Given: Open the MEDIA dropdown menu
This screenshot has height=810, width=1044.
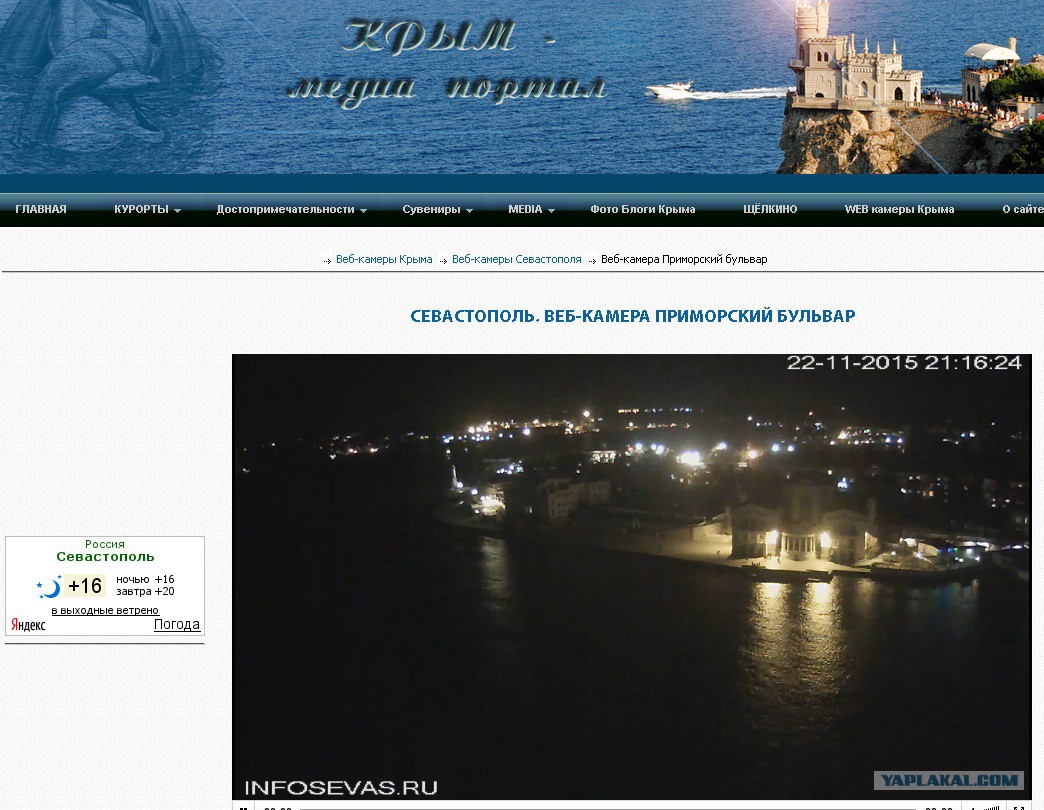Looking at the screenshot, I should tap(531, 210).
